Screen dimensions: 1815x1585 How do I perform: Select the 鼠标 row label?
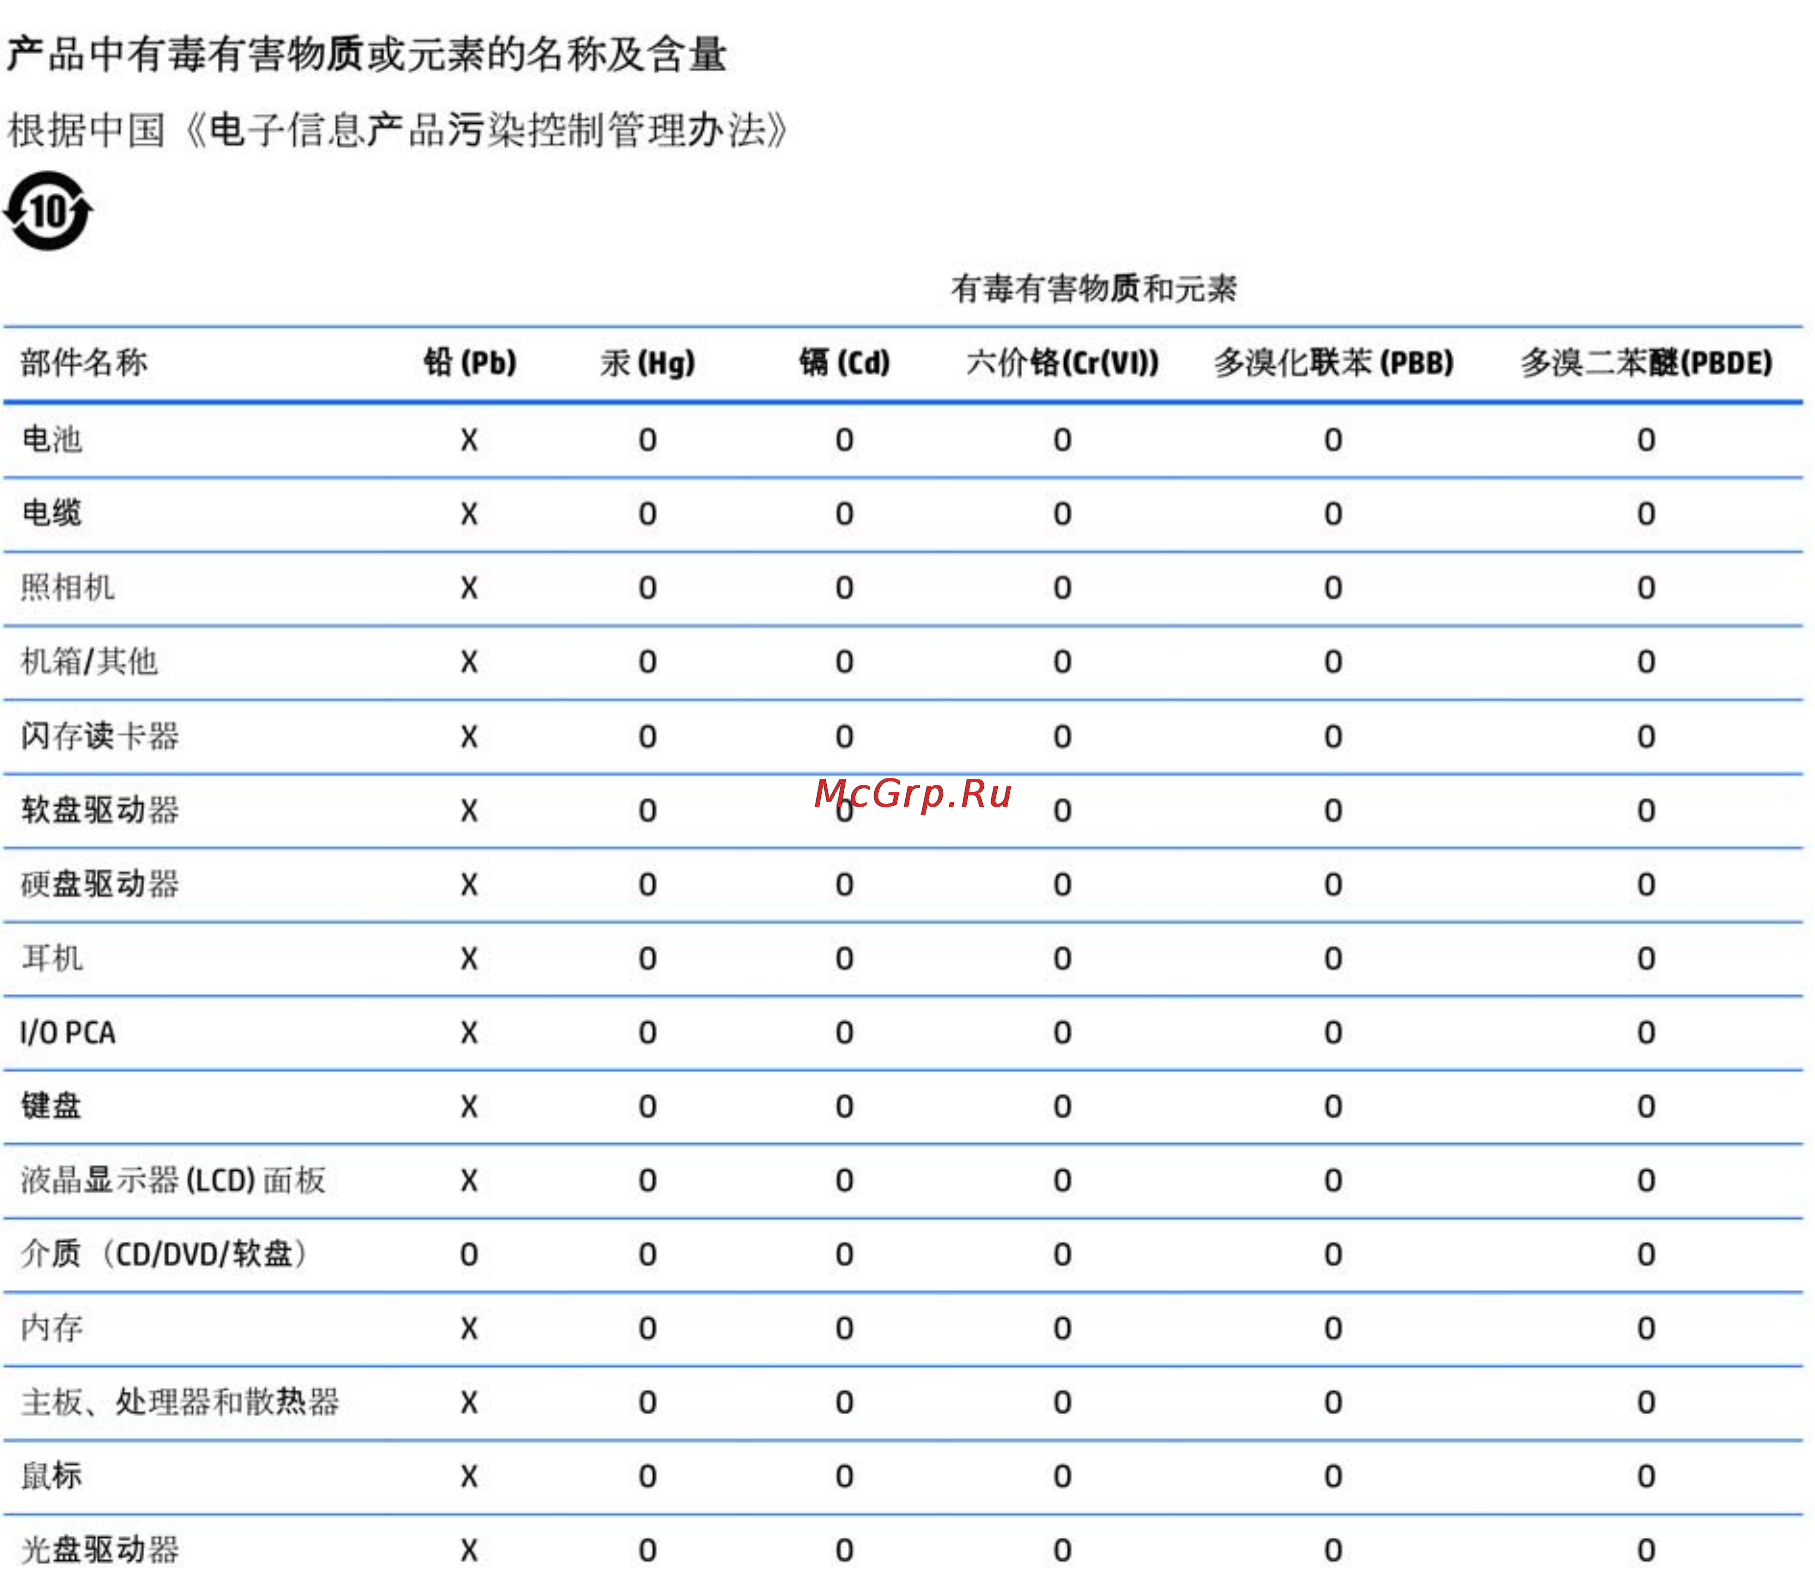(52, 1476)
